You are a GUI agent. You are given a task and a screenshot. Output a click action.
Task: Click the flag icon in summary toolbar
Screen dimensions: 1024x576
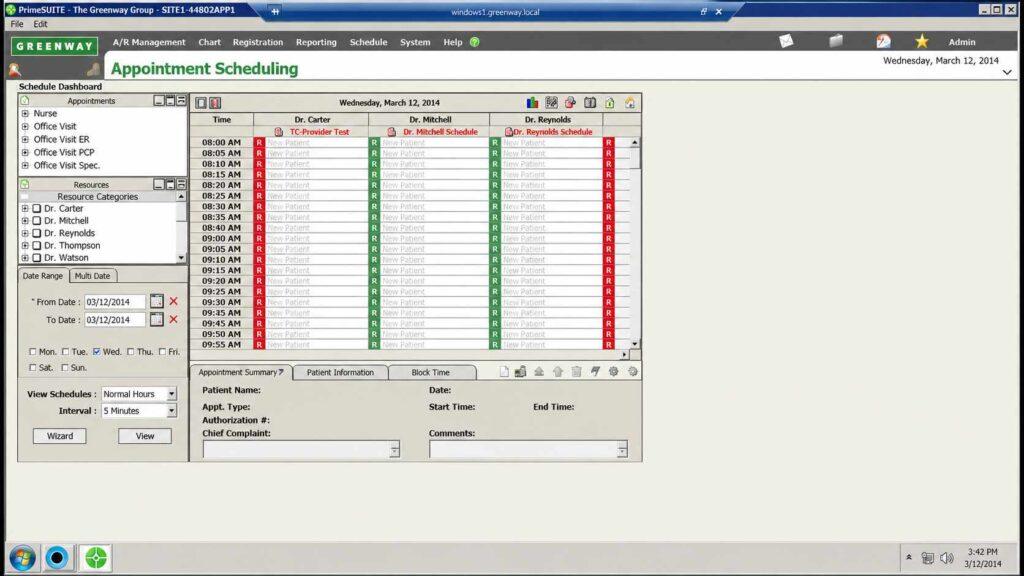(595, 372)
